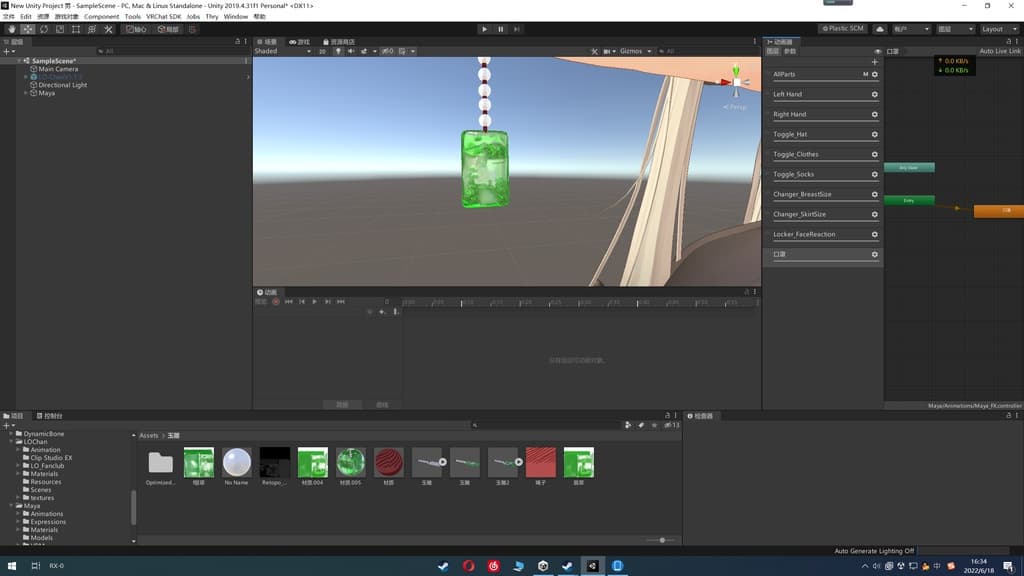Adjust the asset thumbnail size slider
Screen dimensions: 1024x576
coord(660,540)
